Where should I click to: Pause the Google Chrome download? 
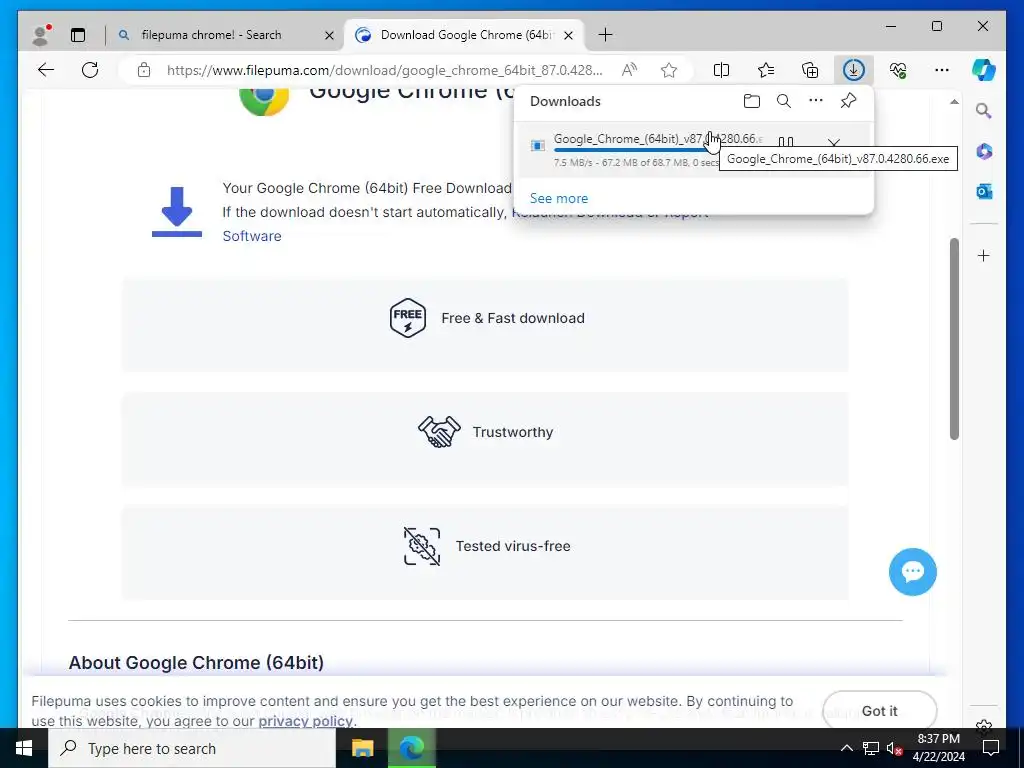(786, 142)
